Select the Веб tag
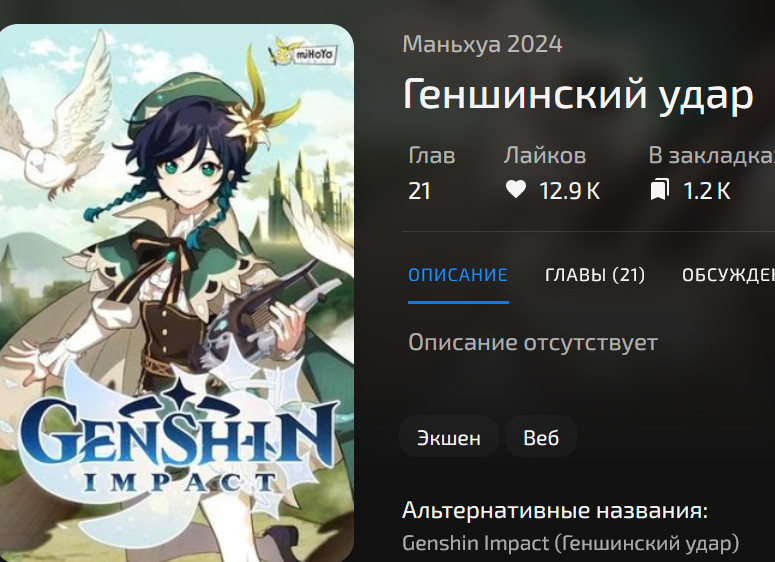This screenshot has width=775, height=562. click(x=541, y=436)
